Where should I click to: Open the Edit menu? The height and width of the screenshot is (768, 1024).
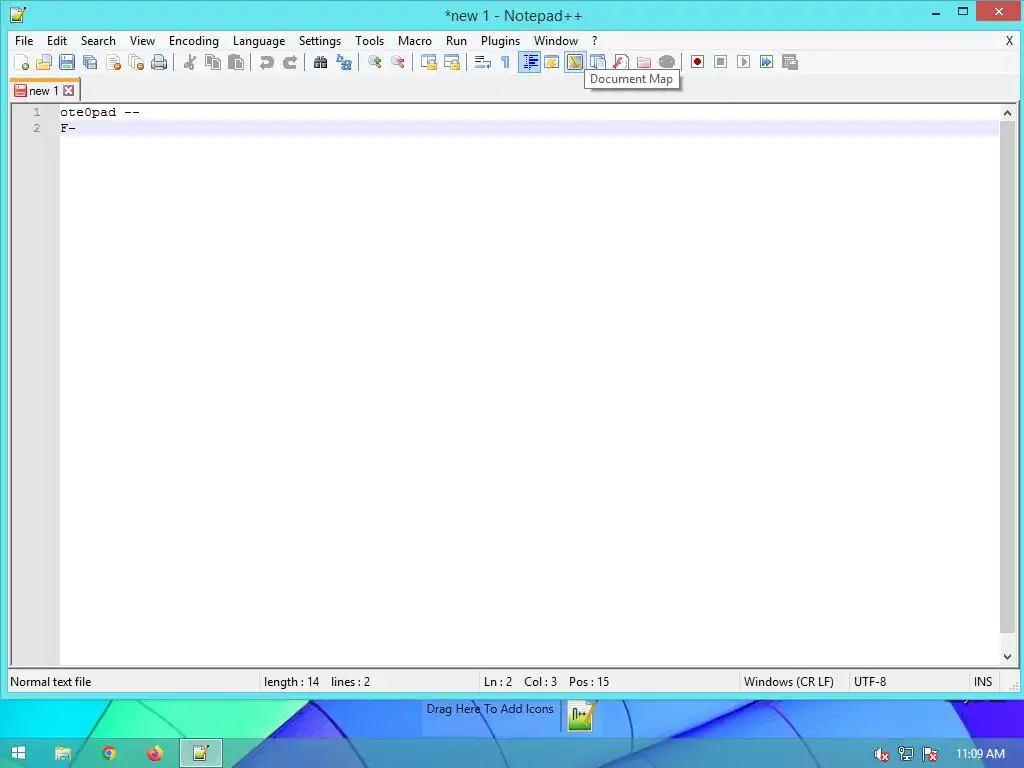click(57, 40)
